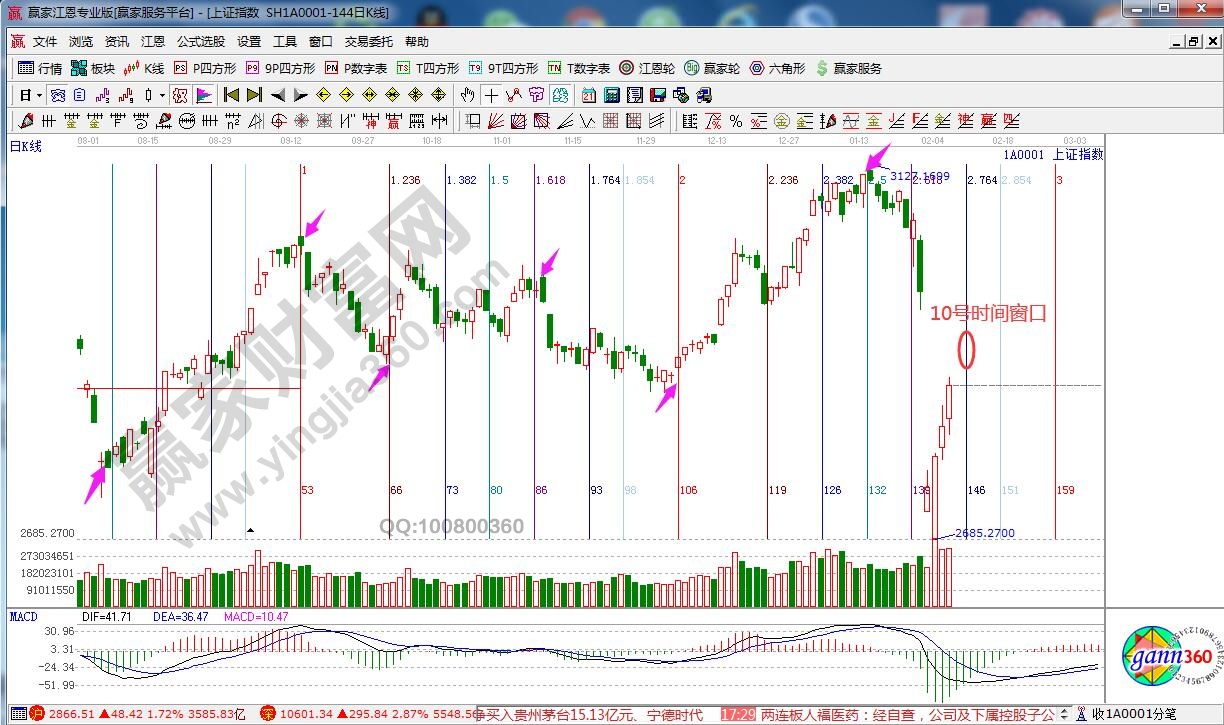Screen dimensions: 1224x725
Task: Click the hand pan tool icon
Action: [x=467, y=96]
